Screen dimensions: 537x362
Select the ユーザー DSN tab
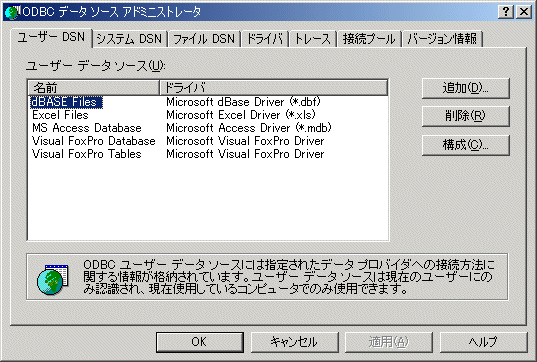[x=51, y=37]
